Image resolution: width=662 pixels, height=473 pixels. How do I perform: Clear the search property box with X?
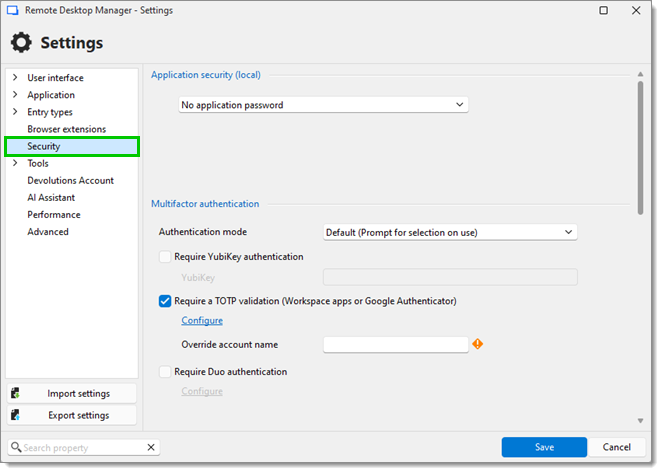[x=151, y=447]
